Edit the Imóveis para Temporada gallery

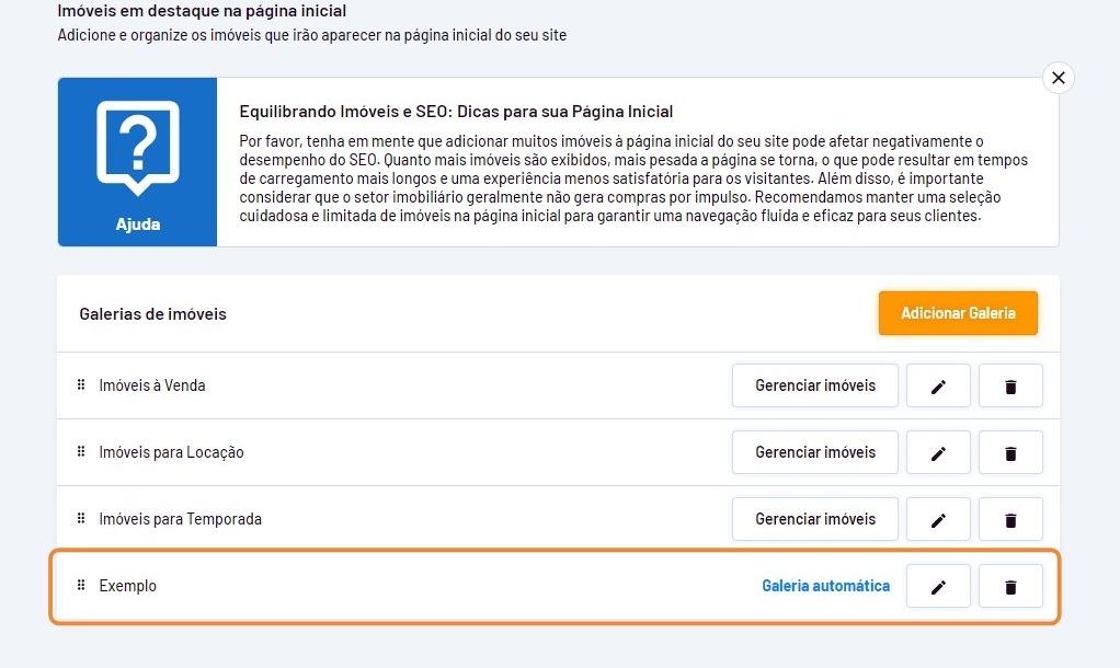tap(938, 520)
